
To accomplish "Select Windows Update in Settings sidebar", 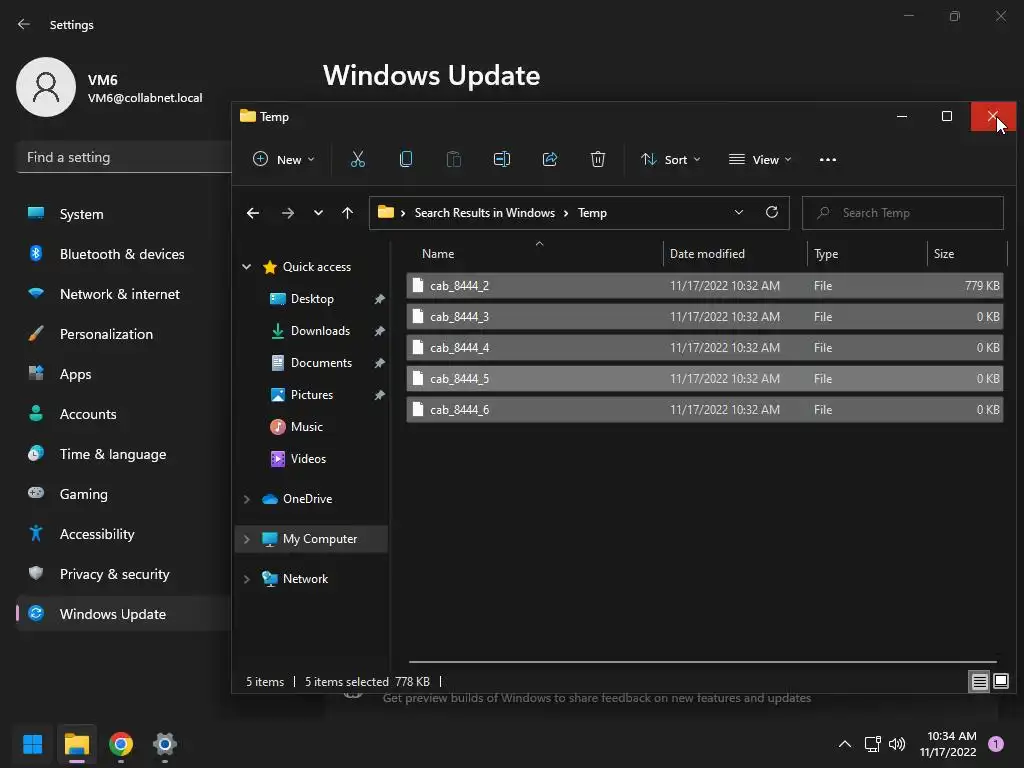I will pos(123,614).
